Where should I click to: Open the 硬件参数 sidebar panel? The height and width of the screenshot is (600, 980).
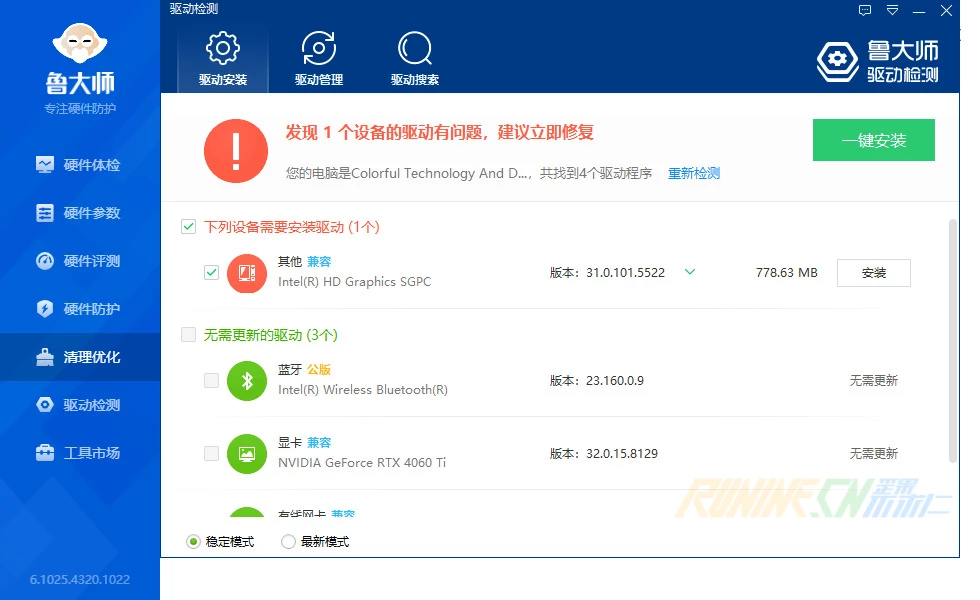click(x=80, y=212)
